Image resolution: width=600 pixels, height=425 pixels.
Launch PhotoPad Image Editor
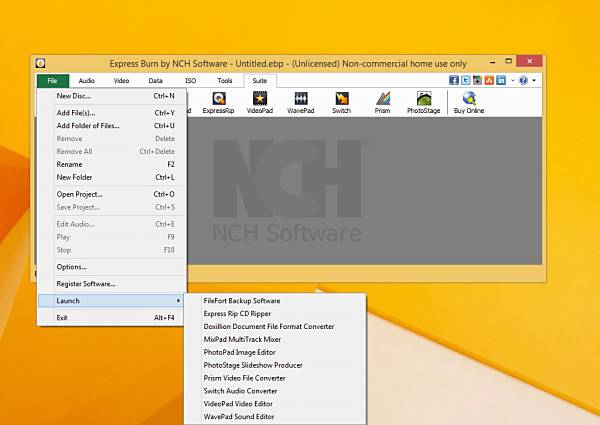tap(275, 352)
